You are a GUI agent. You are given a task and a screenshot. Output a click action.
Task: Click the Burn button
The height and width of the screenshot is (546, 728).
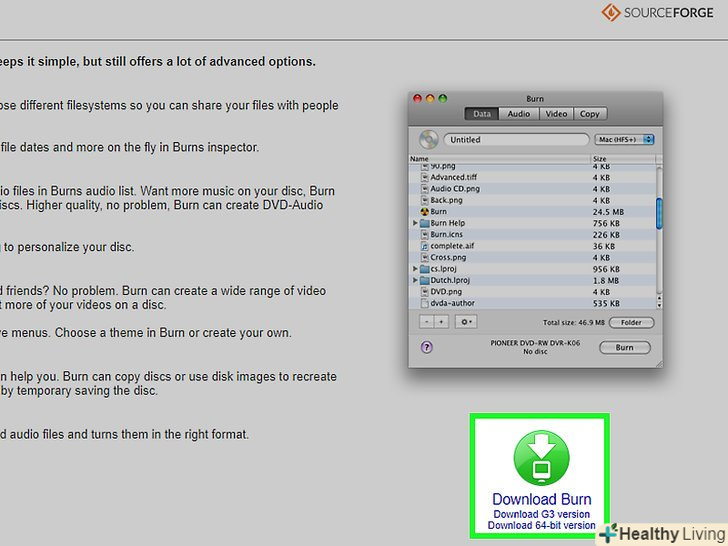coord(624,347)
